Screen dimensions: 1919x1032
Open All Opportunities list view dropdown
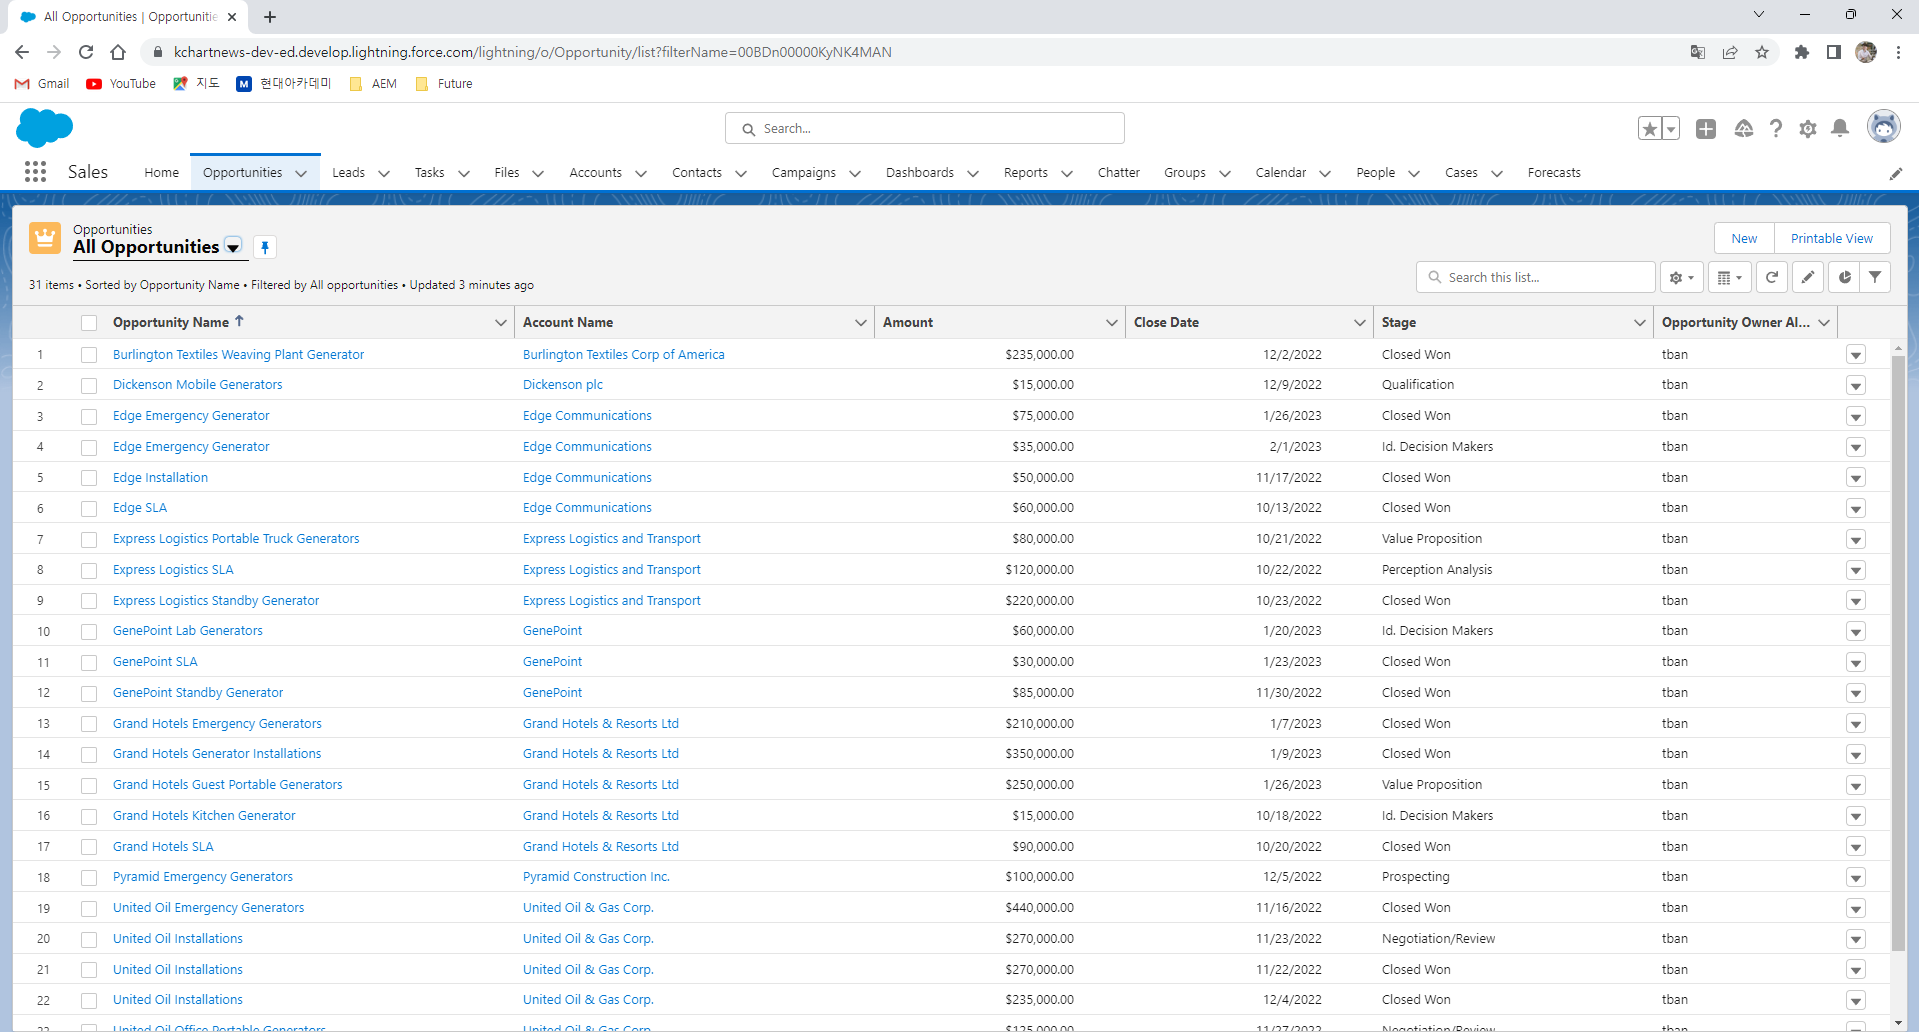(233, 247)
